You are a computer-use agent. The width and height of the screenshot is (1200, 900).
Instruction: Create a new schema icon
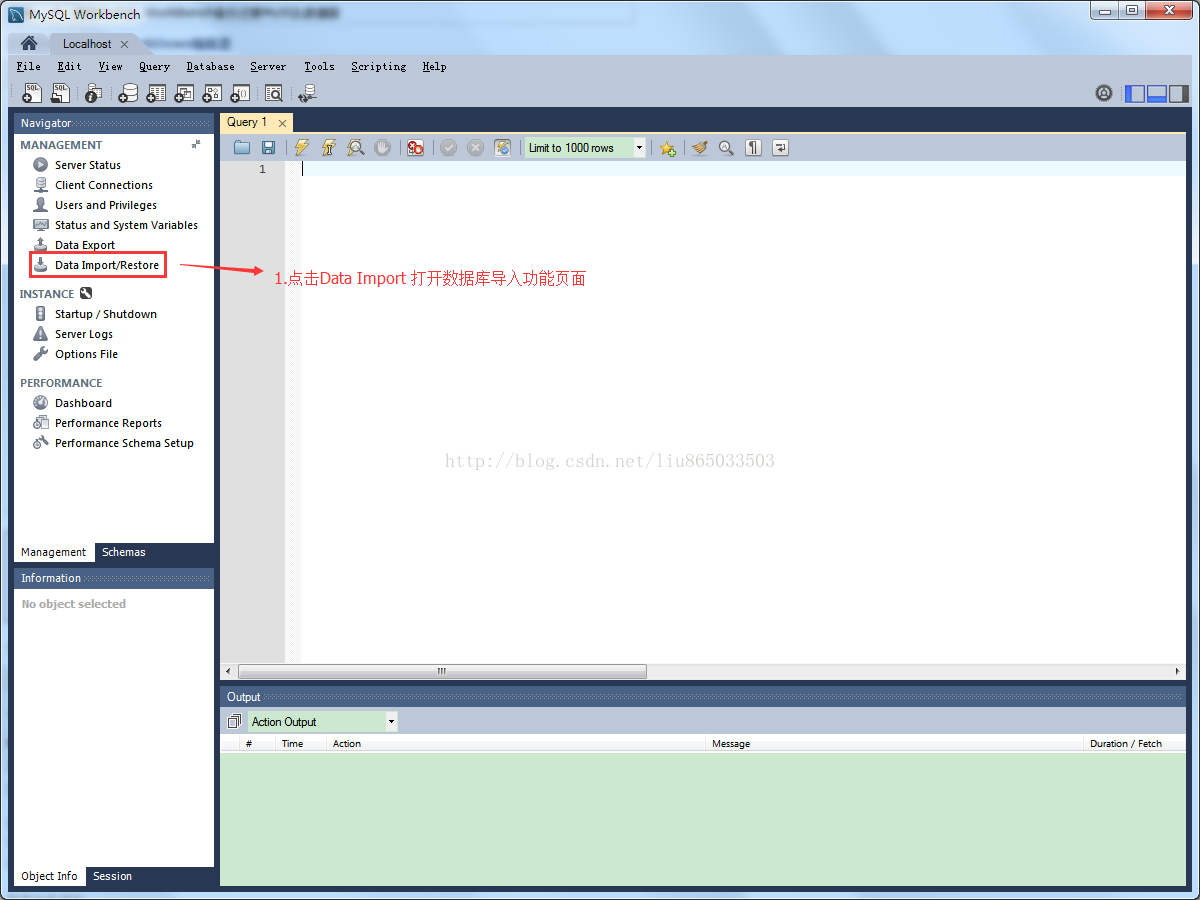pyautogui.click(x=128, y=93)
